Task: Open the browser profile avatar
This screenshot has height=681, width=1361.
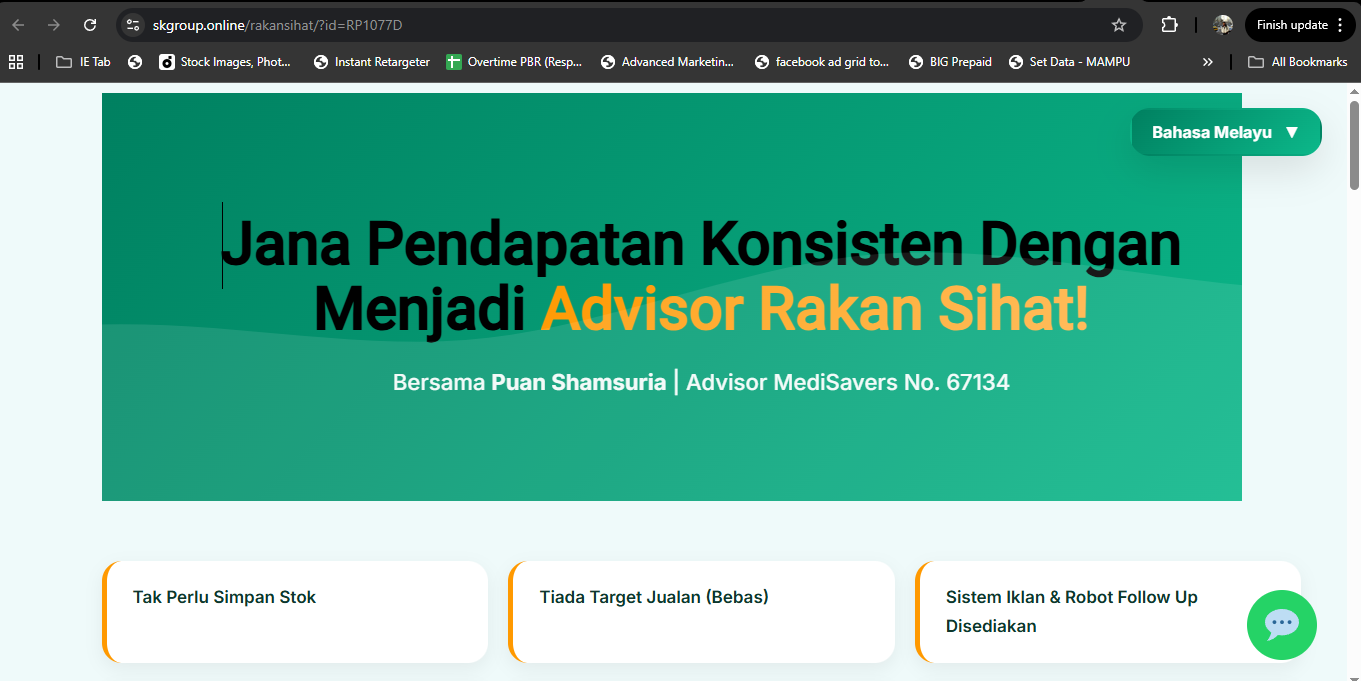Action: [x=1222, y=24]
